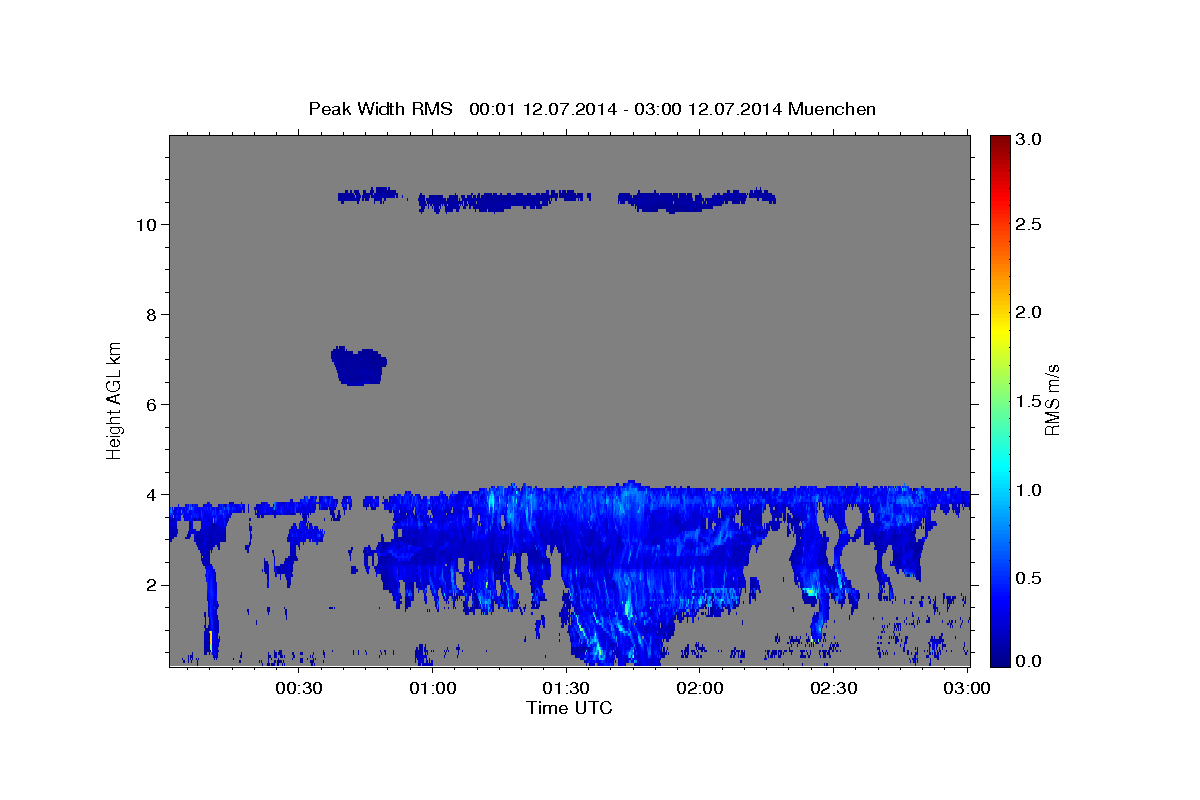
Task: Click the 01:00 time tick label
Action: point(434,688)
